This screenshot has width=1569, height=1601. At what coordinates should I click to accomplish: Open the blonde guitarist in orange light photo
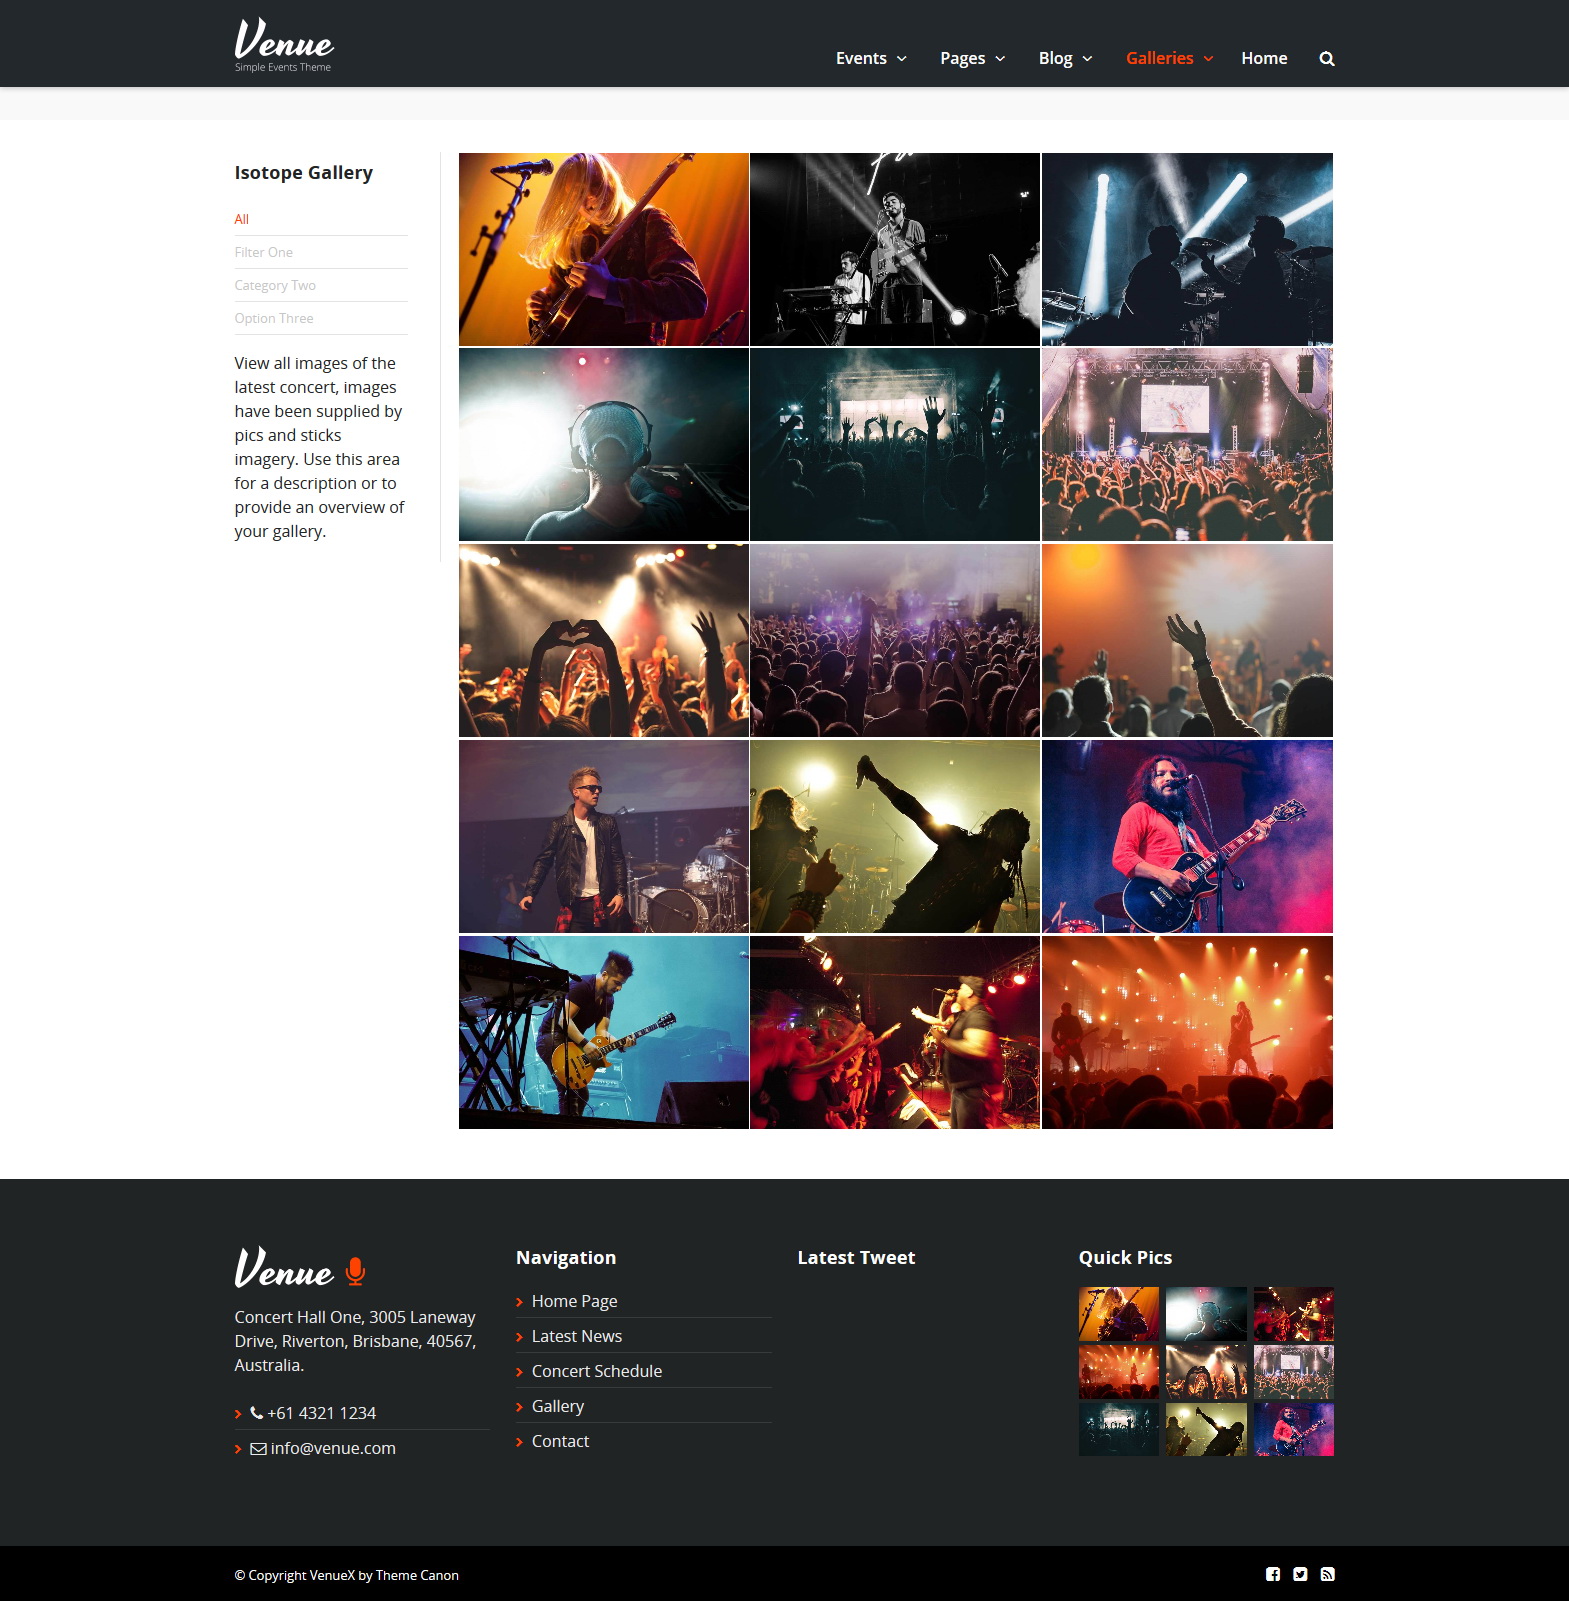tap(604, 249)
